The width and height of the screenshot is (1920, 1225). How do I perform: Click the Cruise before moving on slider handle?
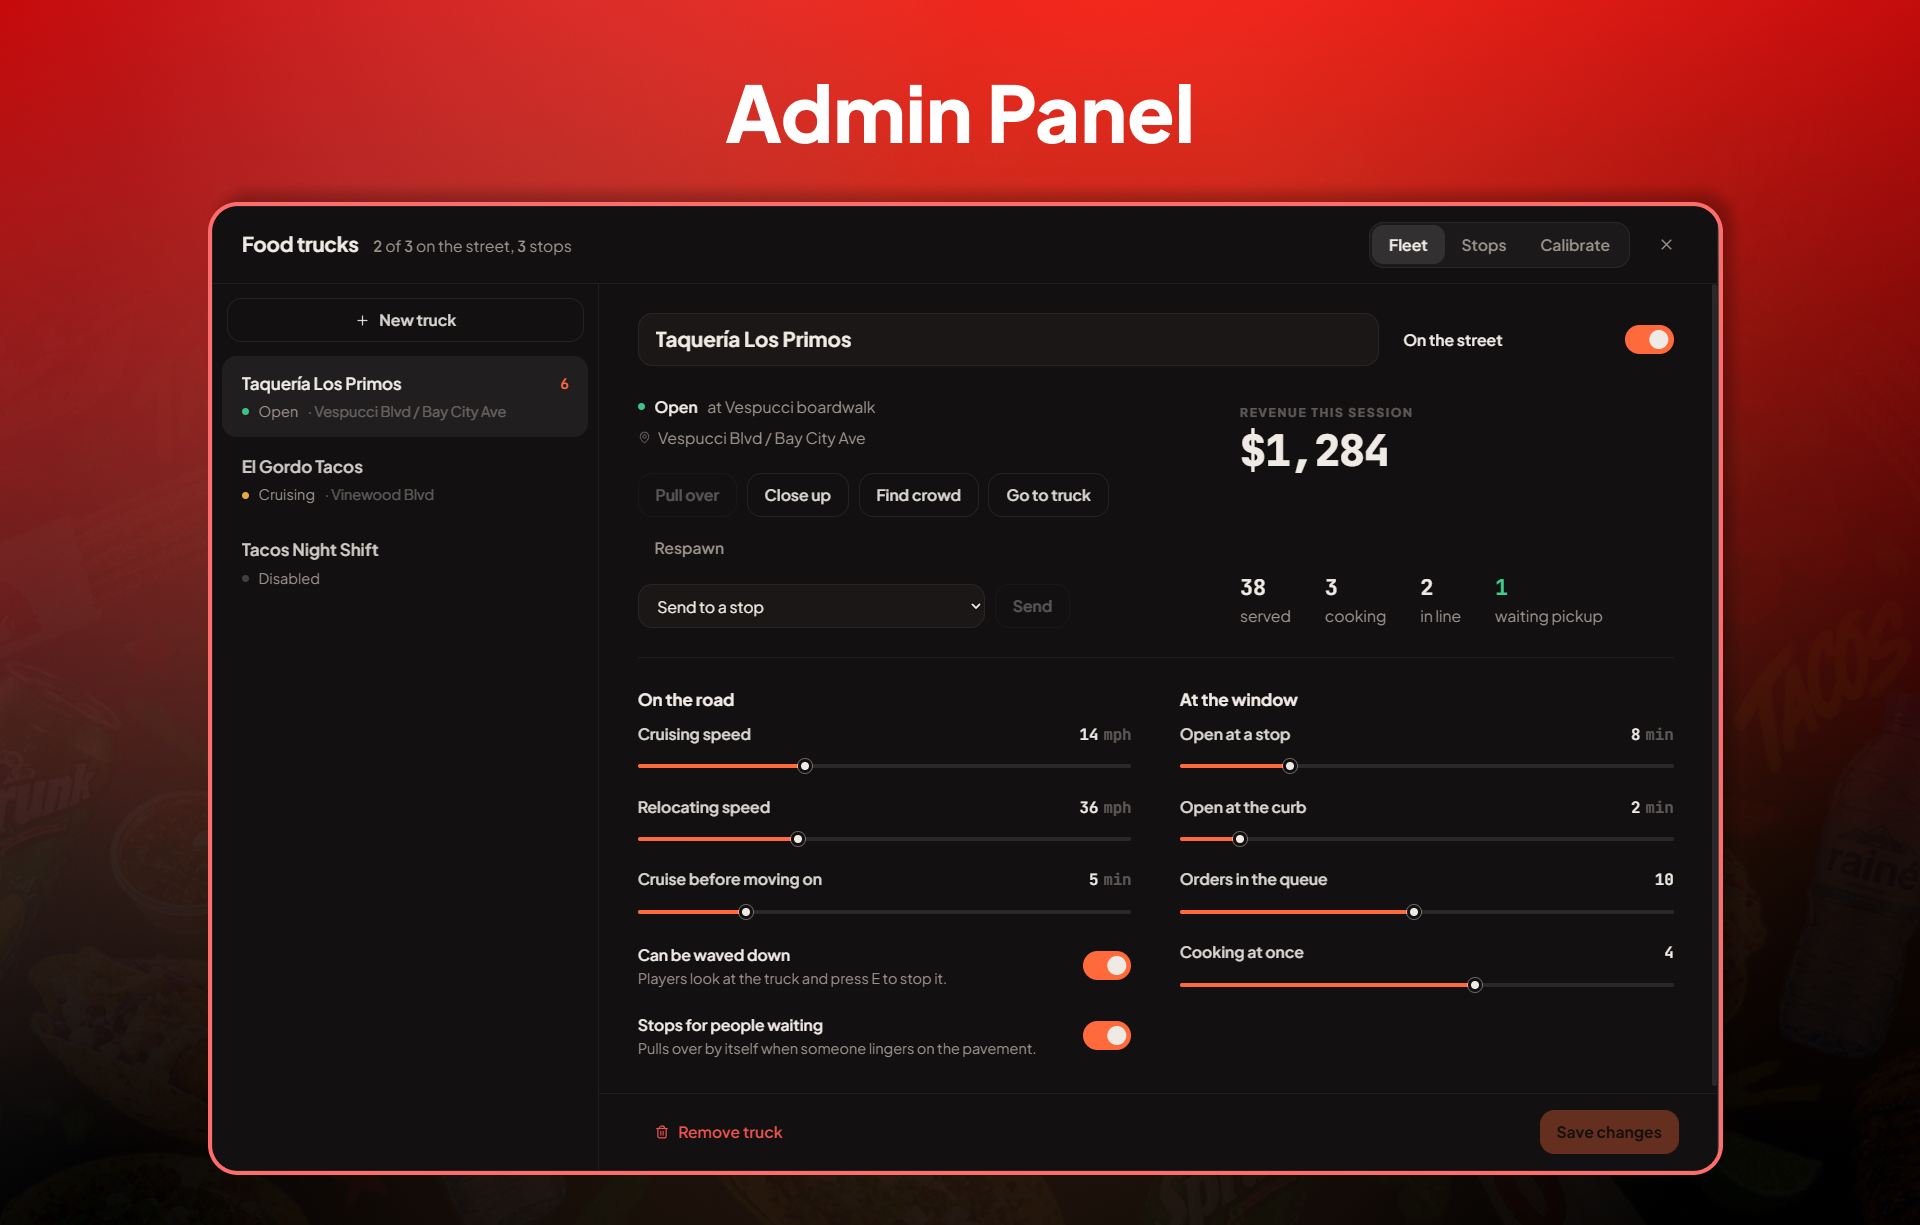pyautogui.click(x=746, y=912)
